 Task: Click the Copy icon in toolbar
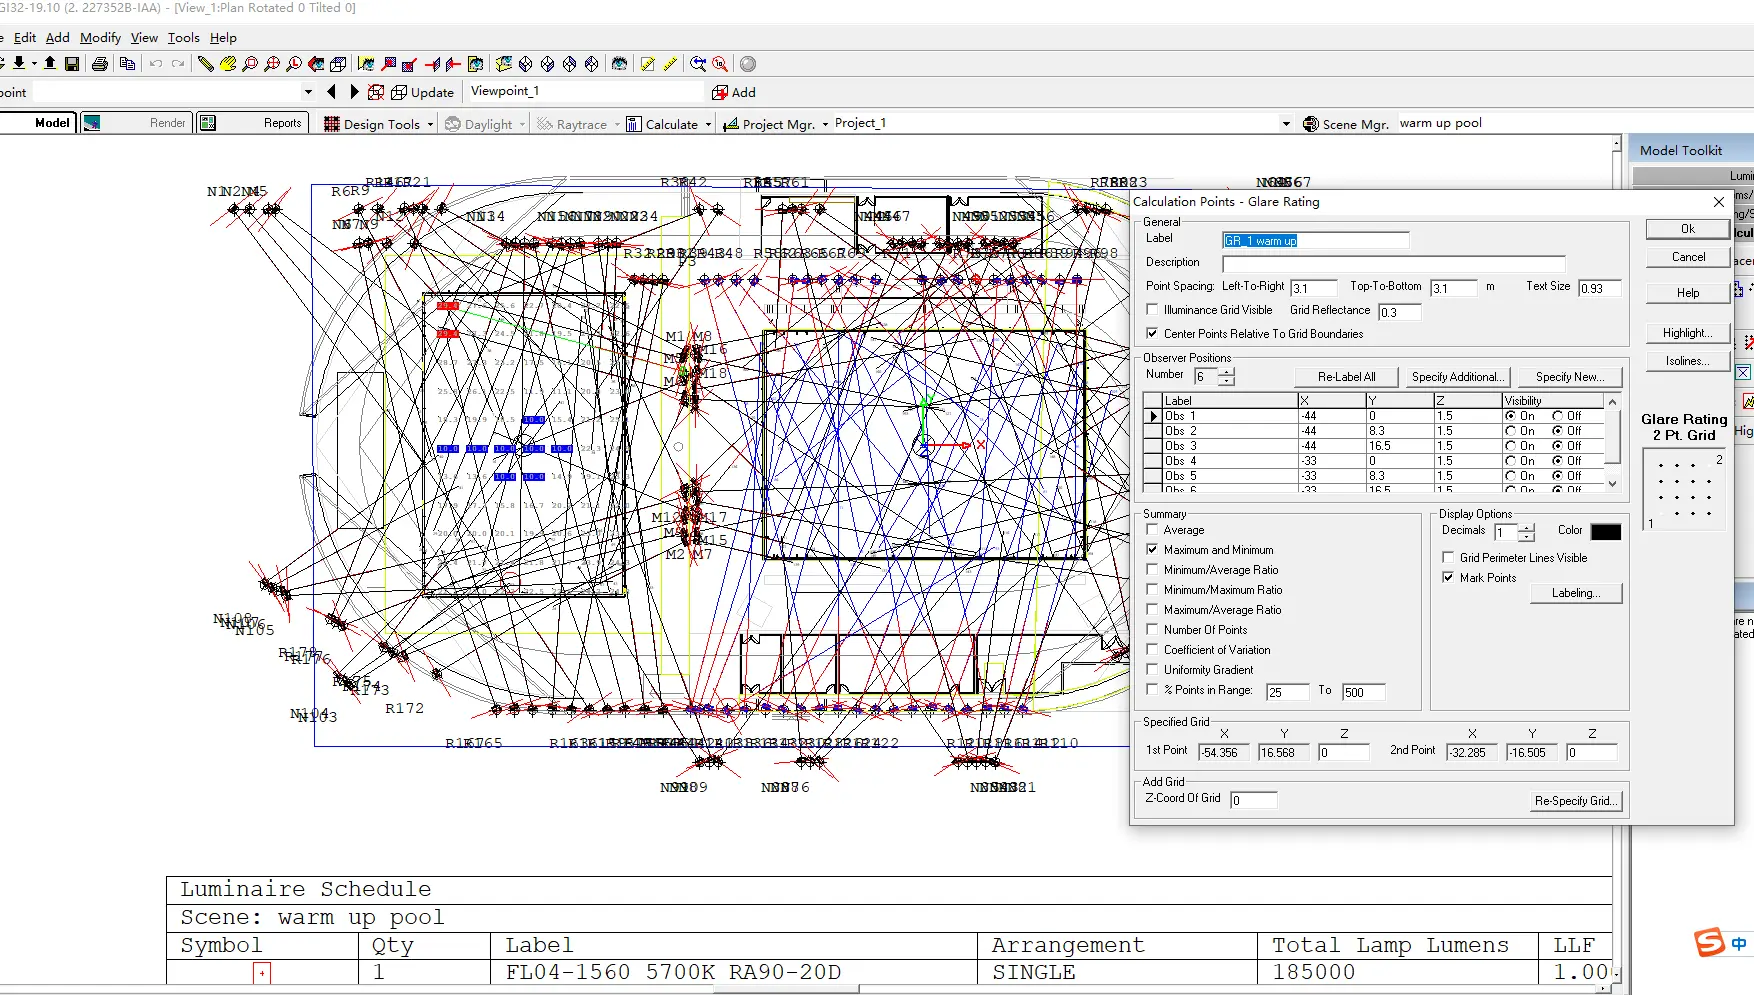pyautogui.click(x=127, y=64)
